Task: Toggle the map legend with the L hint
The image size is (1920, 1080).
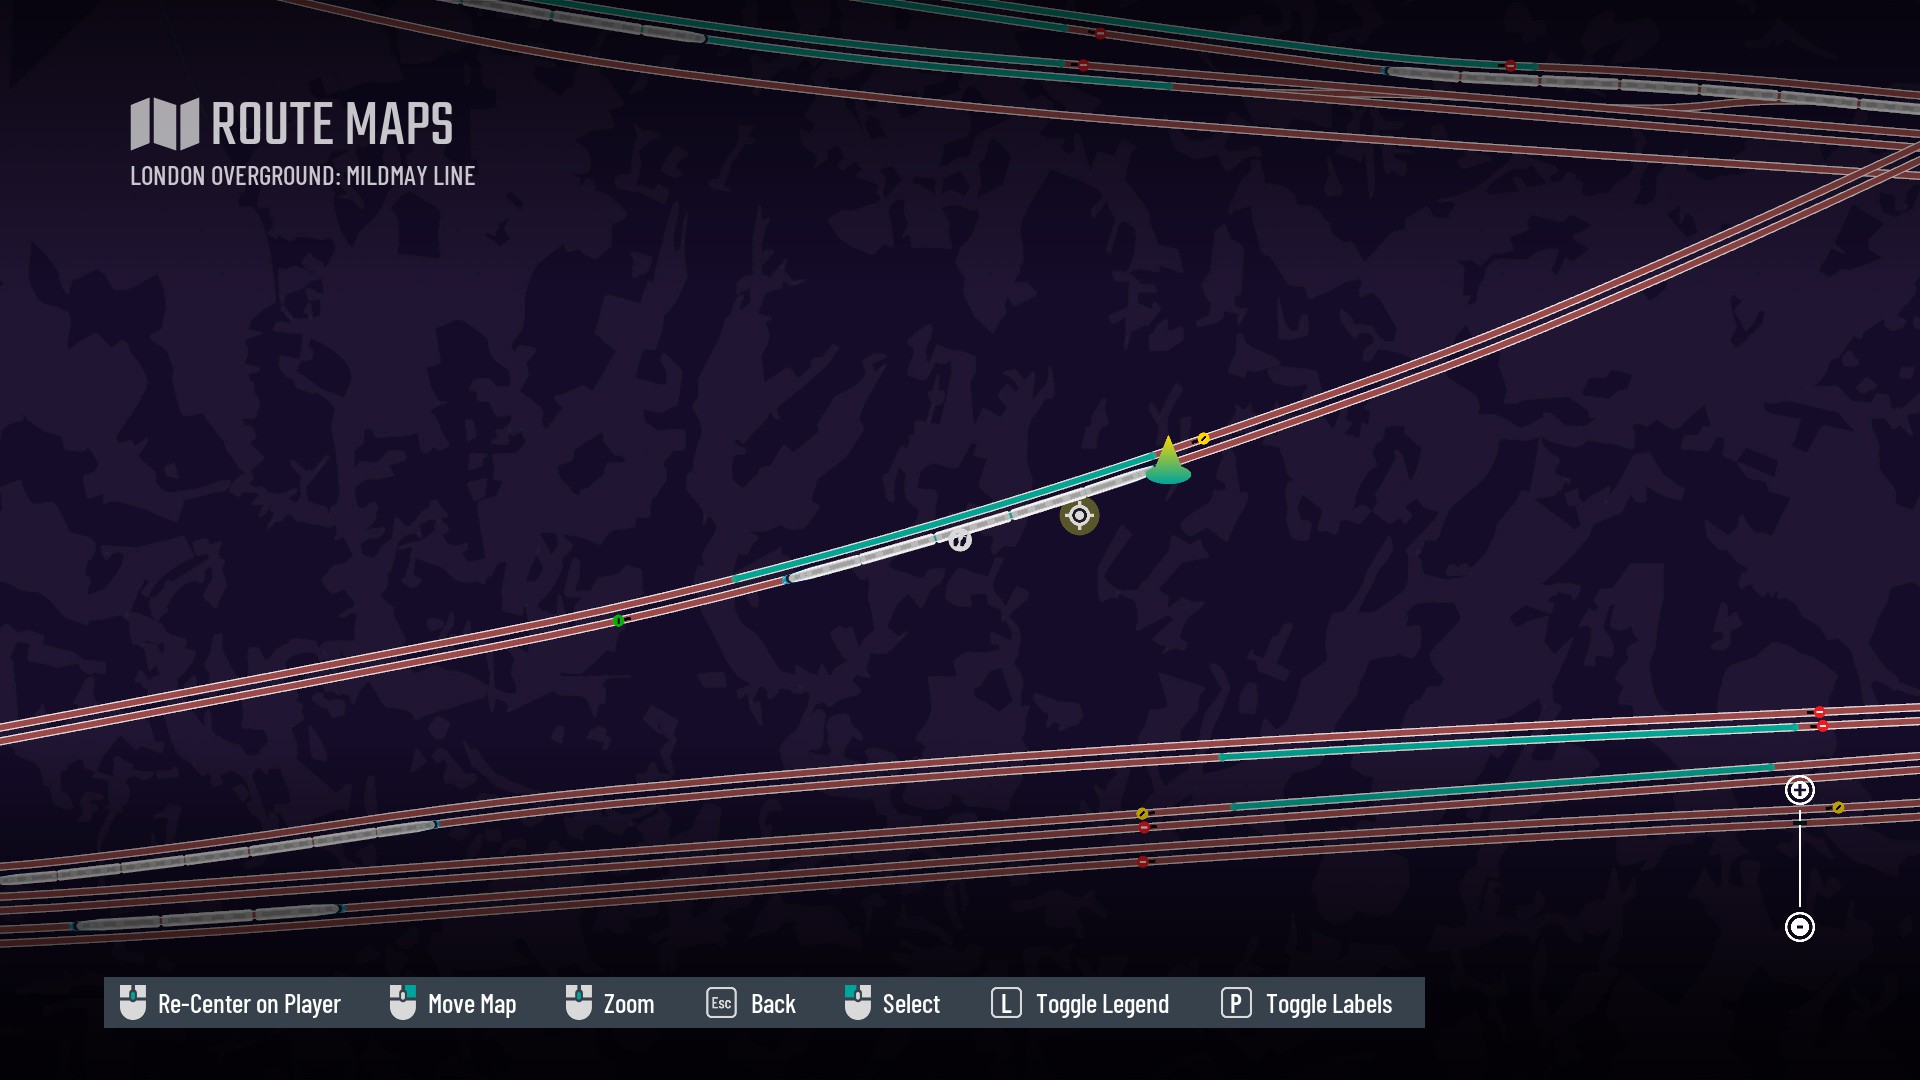Action: [1080, 1003]
